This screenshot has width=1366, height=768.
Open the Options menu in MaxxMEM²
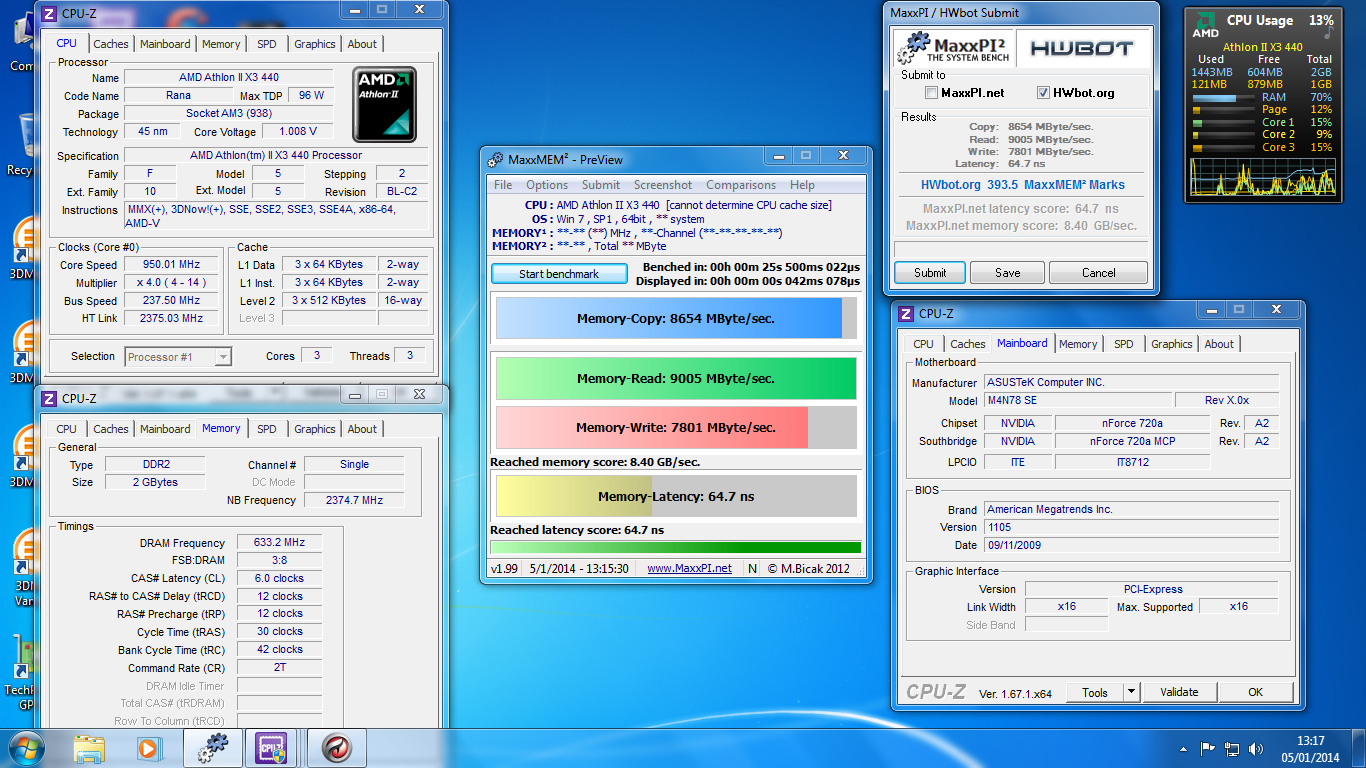[547, 185]
